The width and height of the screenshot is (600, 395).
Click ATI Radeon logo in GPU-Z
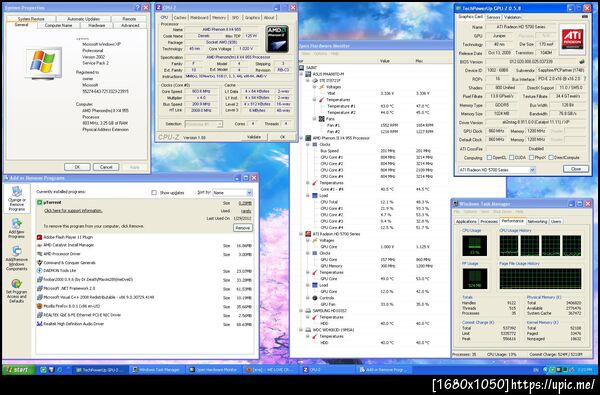[x=572, y=39]
